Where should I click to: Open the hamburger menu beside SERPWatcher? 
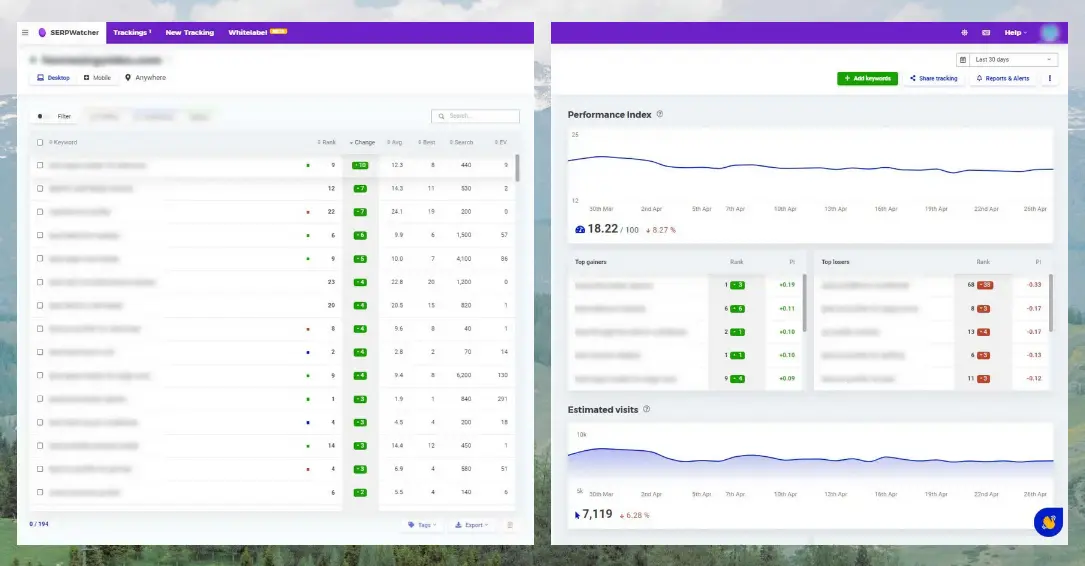coord(25,33)
